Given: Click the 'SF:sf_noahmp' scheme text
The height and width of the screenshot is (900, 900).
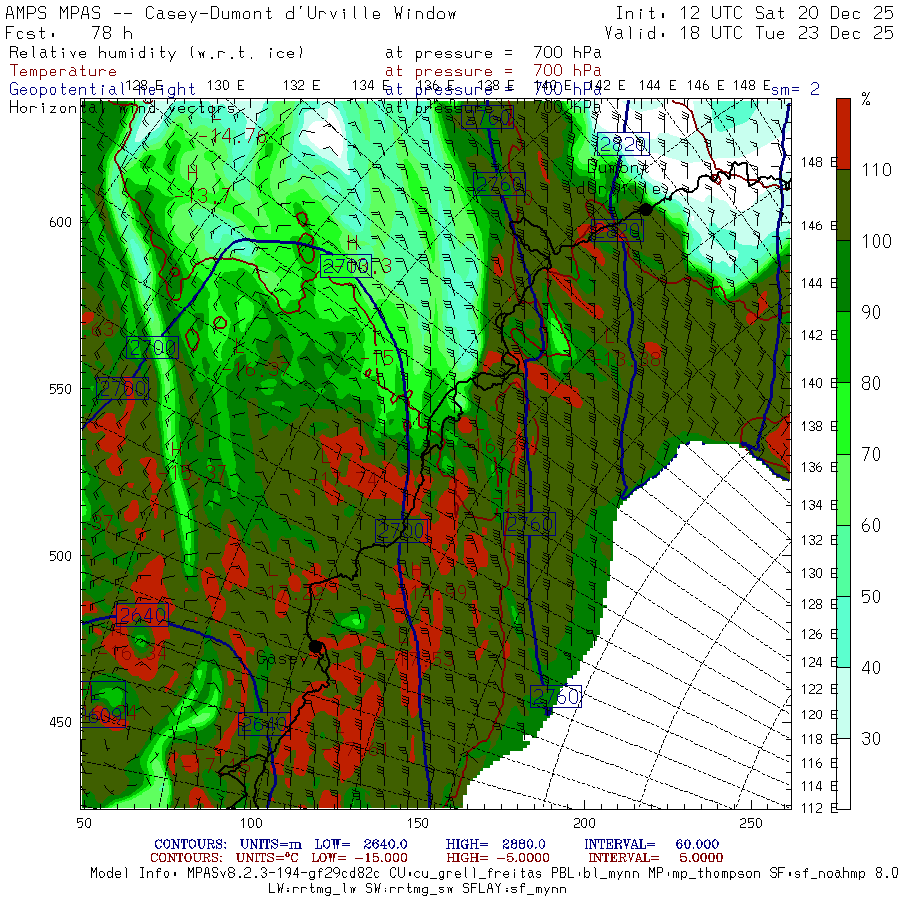Looking at the screenshot, I should point(816,874).
